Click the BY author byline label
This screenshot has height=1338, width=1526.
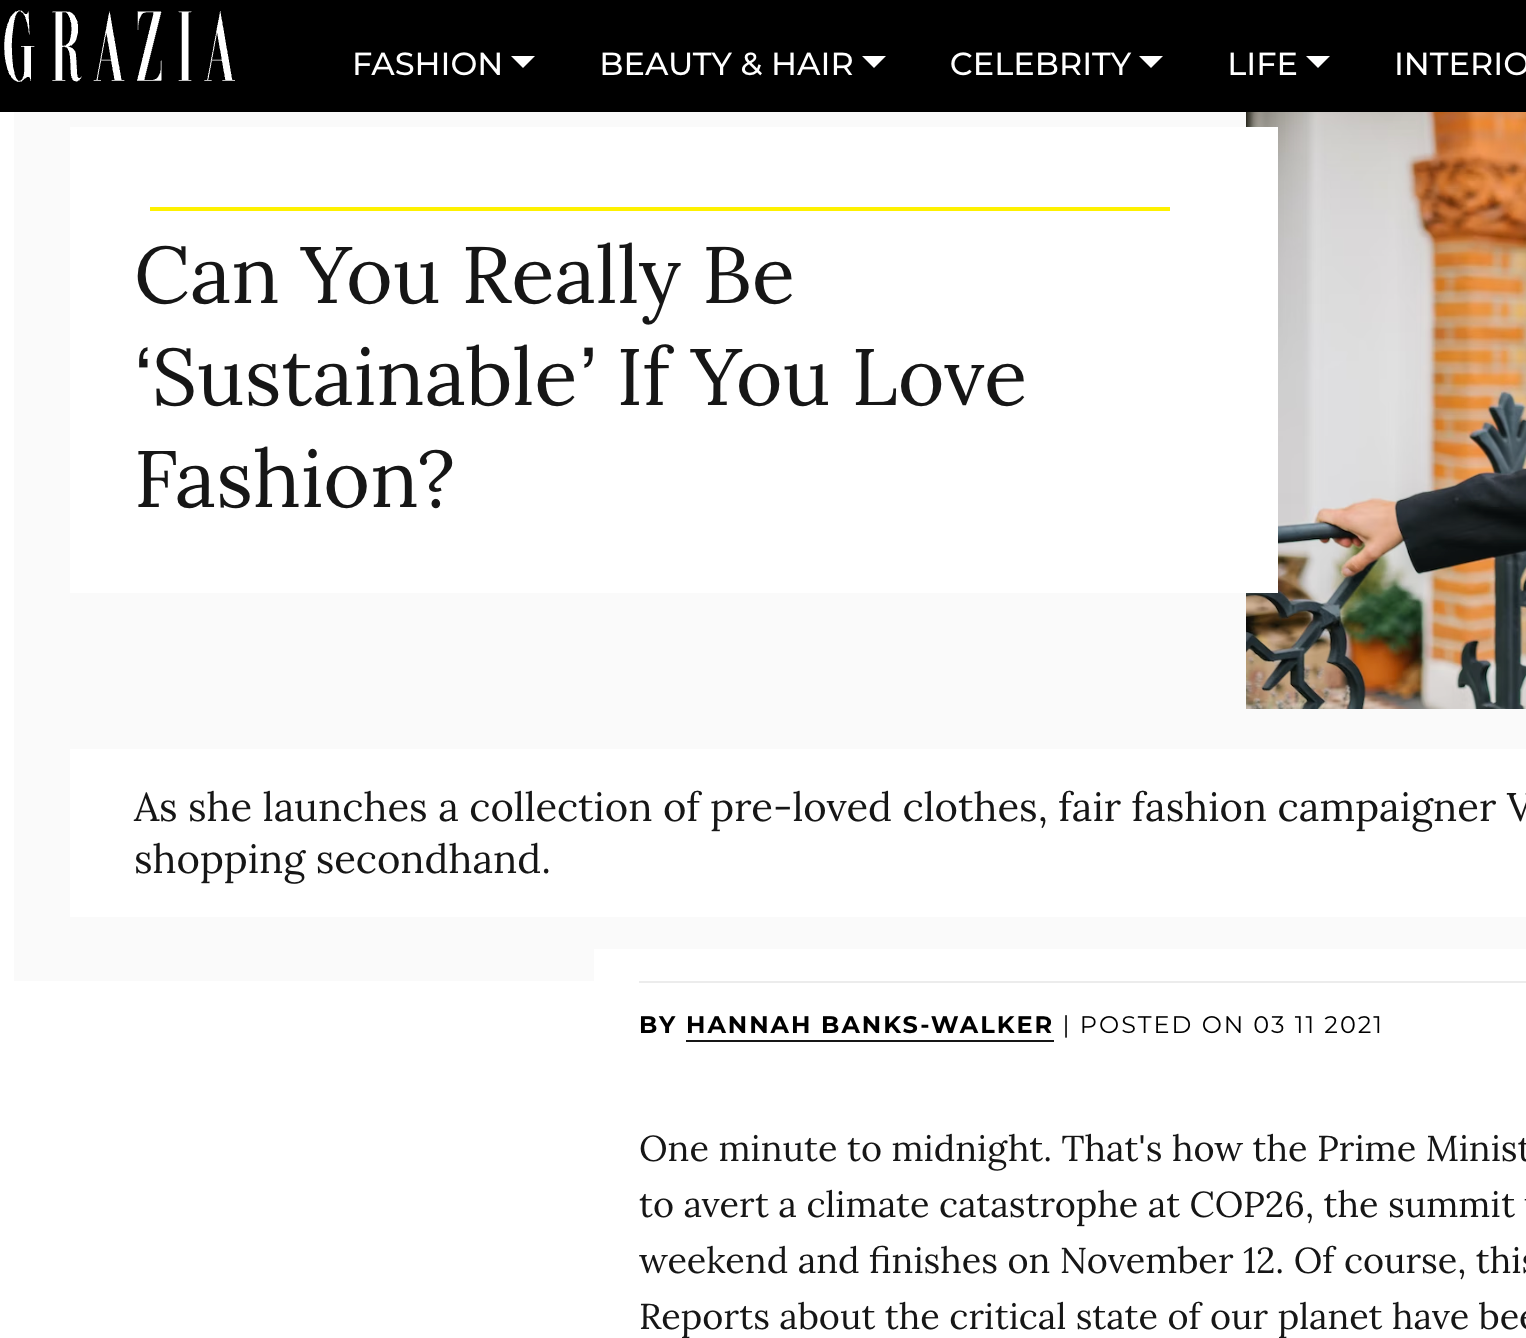coord(657,1024)
